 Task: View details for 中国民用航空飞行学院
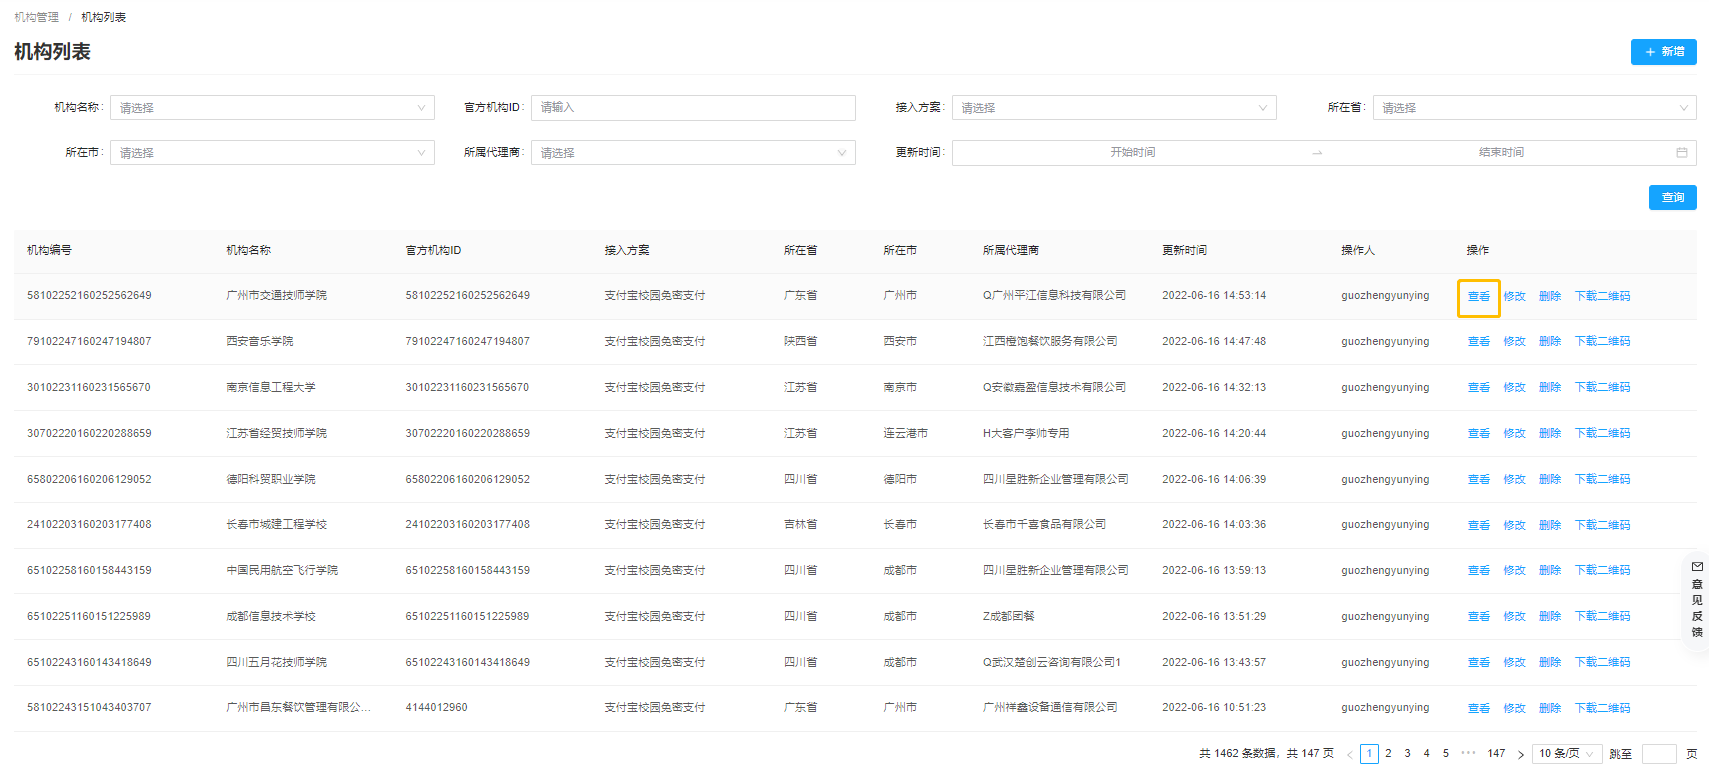(1479, 571)
